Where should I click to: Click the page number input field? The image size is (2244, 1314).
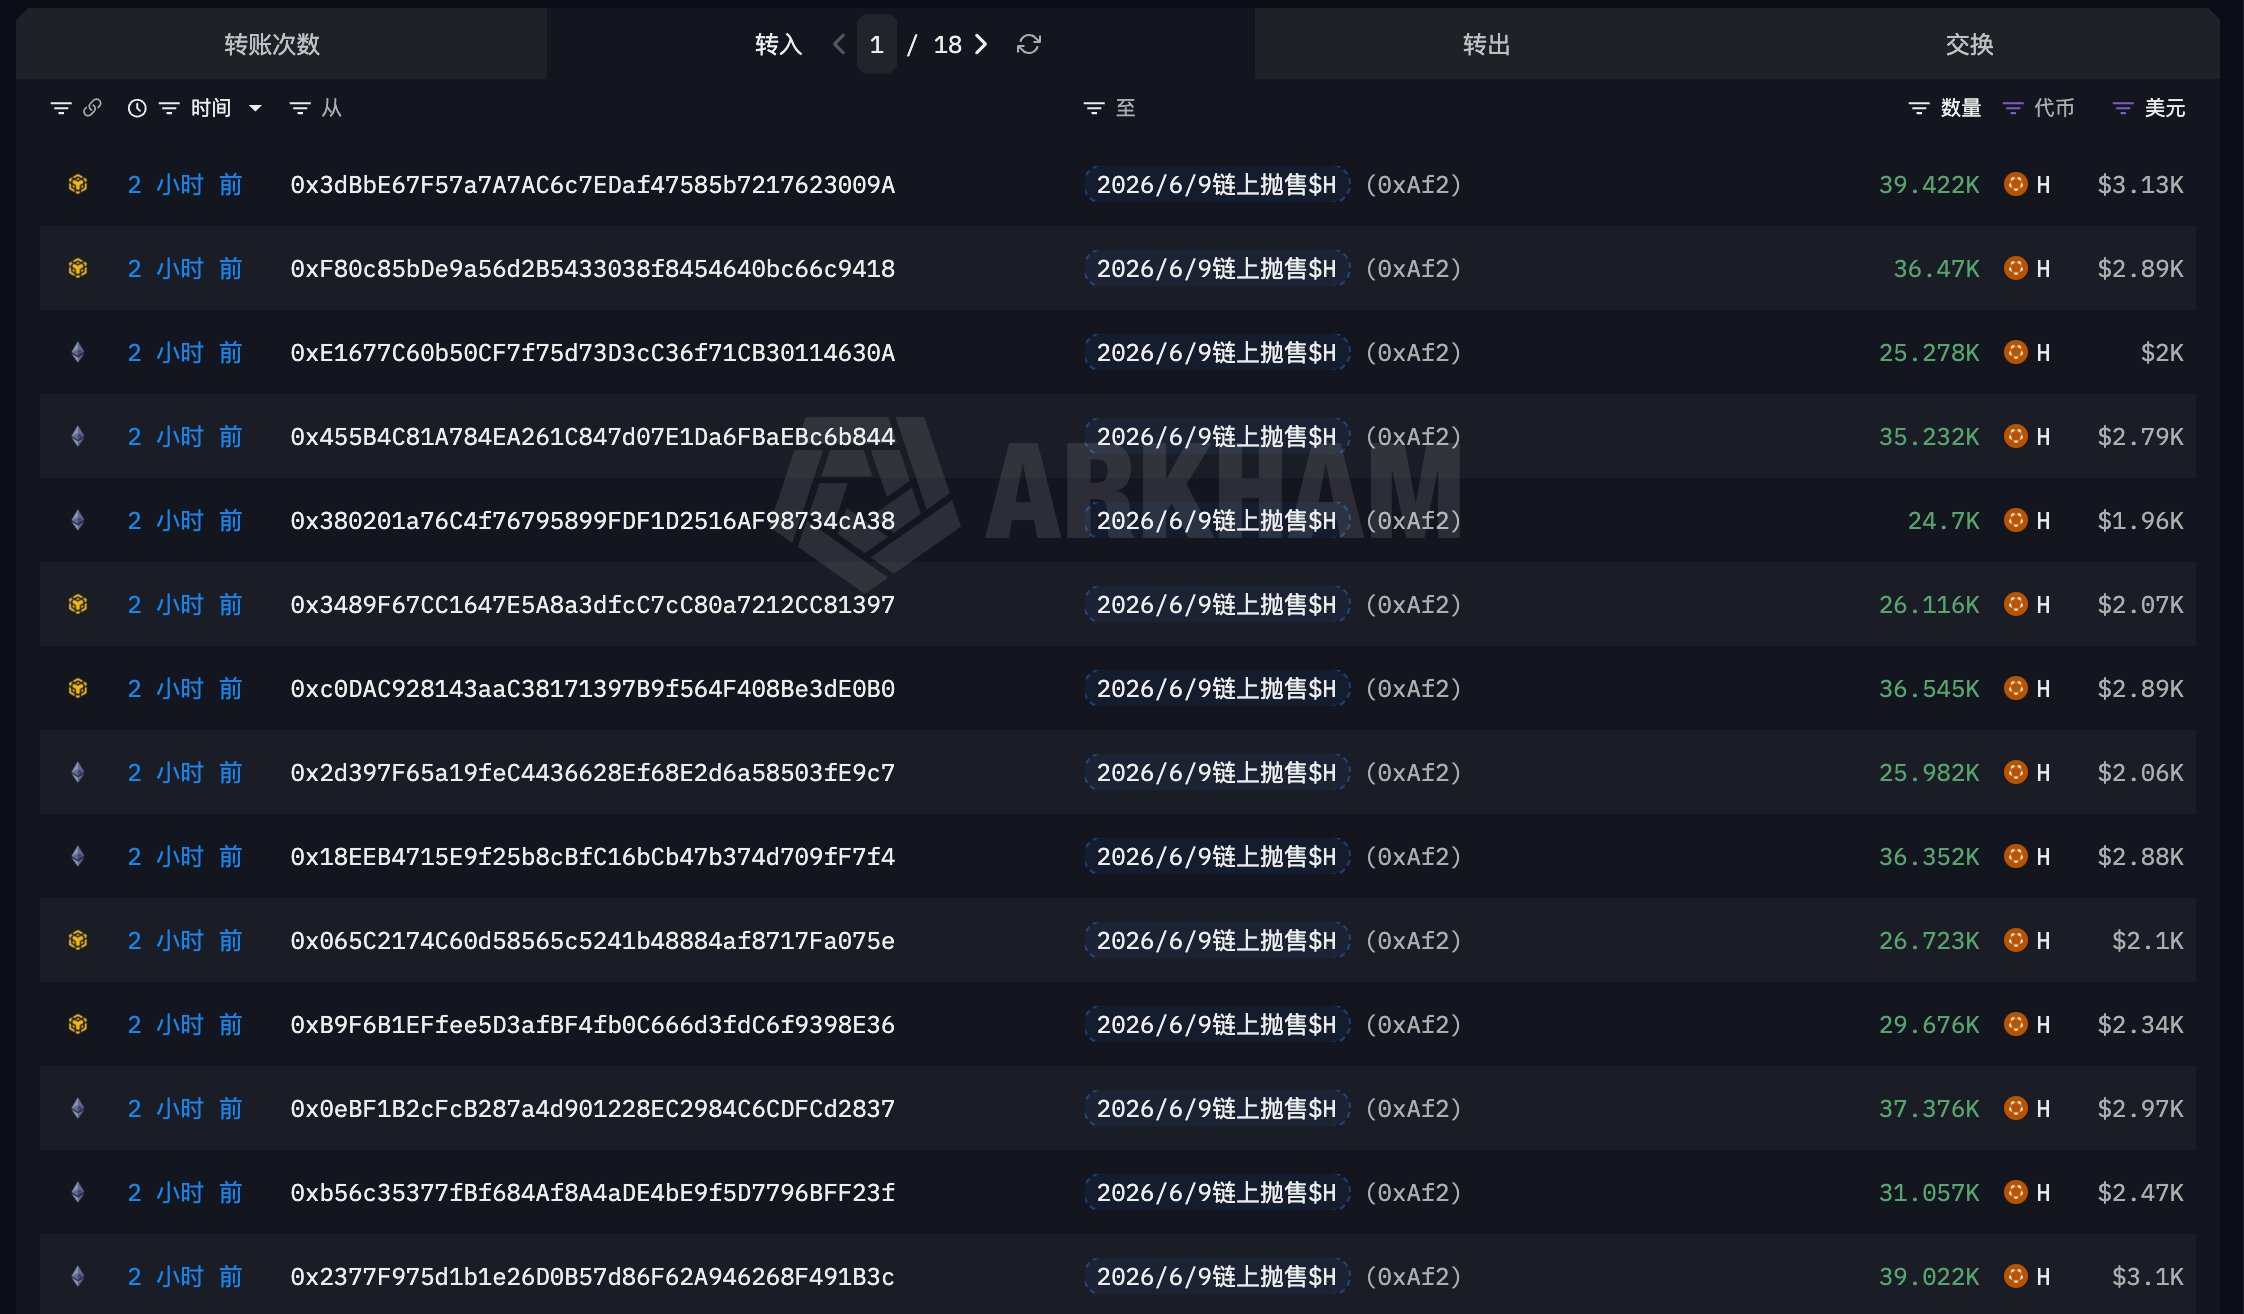point(877,44)
